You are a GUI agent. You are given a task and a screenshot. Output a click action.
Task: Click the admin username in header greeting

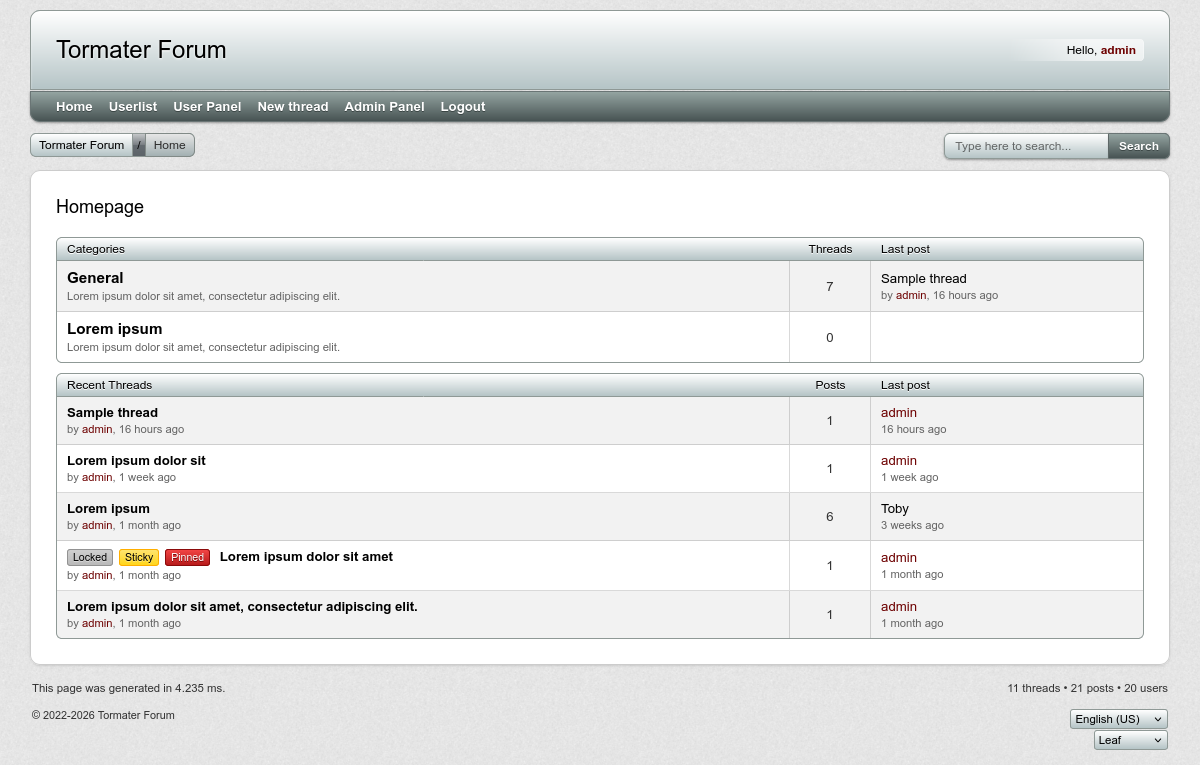pos(1118,50)
